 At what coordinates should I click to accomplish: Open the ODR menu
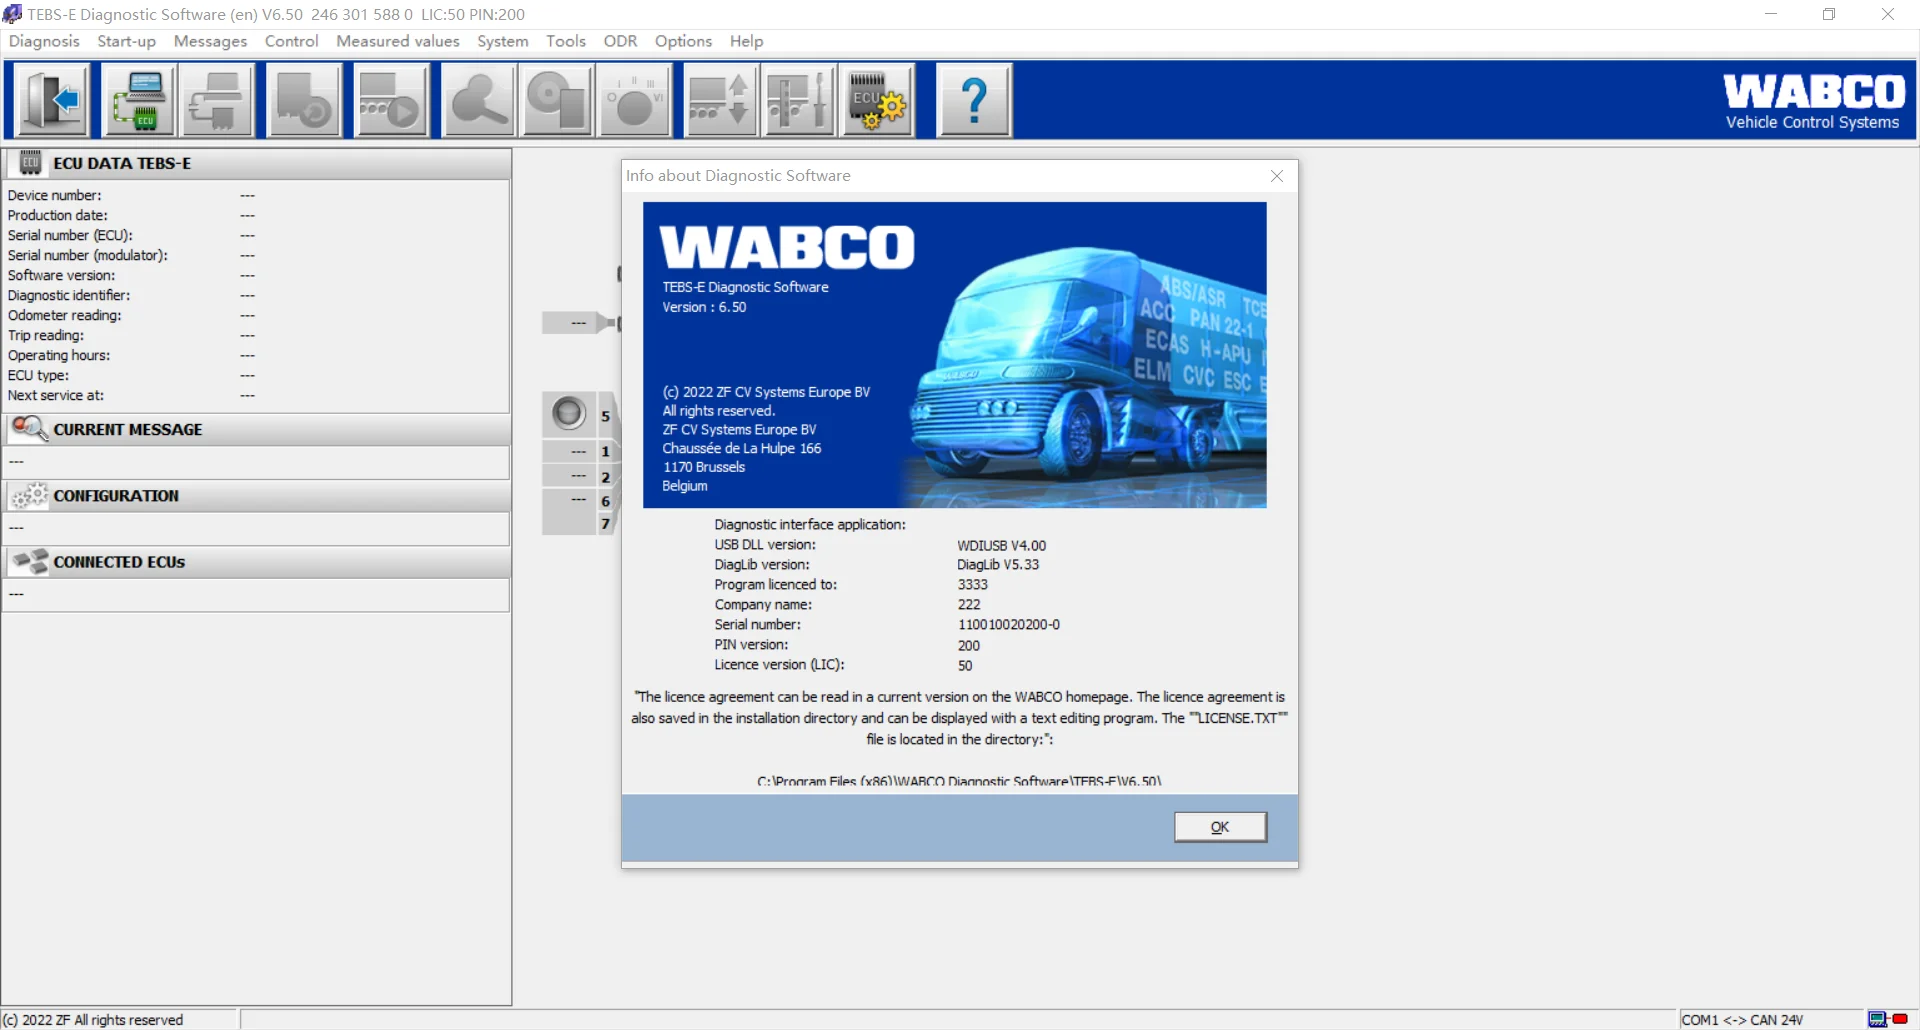(620, 41)
